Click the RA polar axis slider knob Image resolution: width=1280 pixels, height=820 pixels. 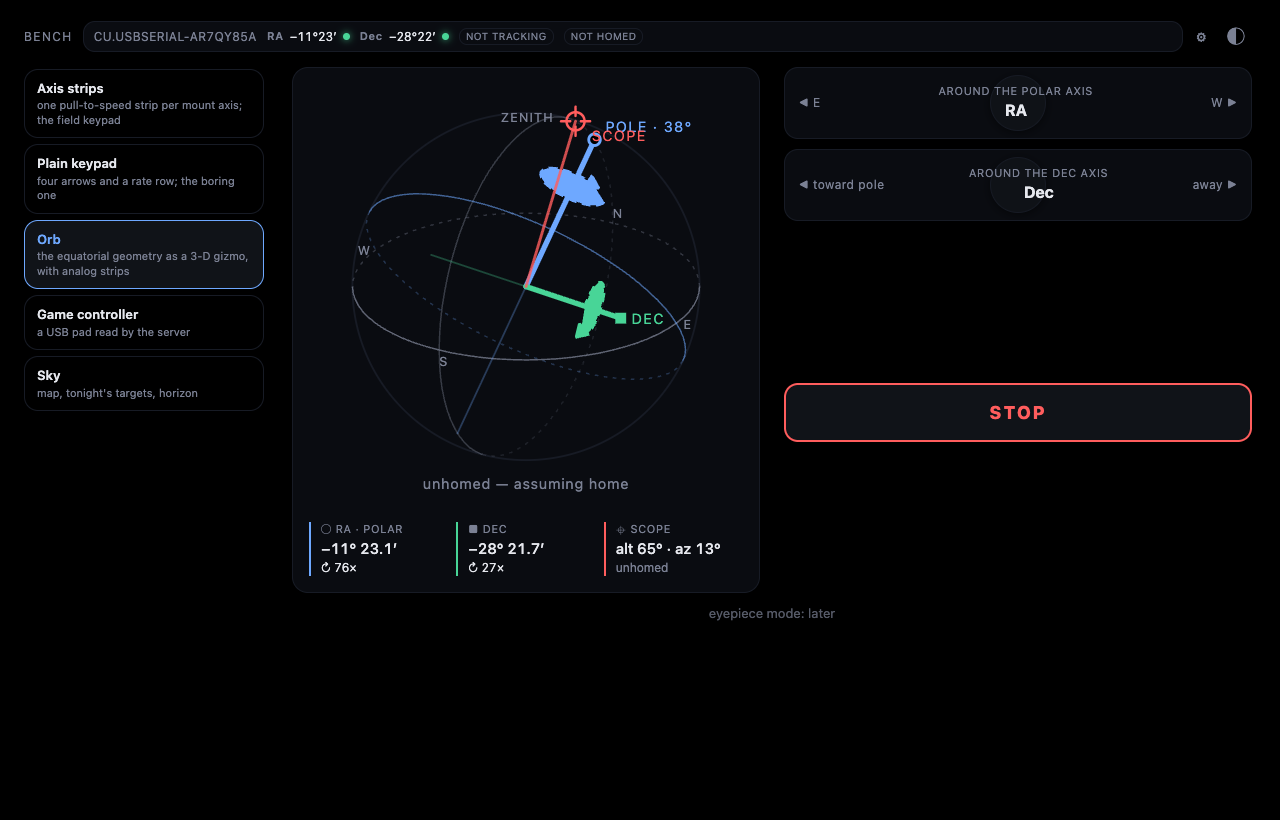click(1017, 103)
